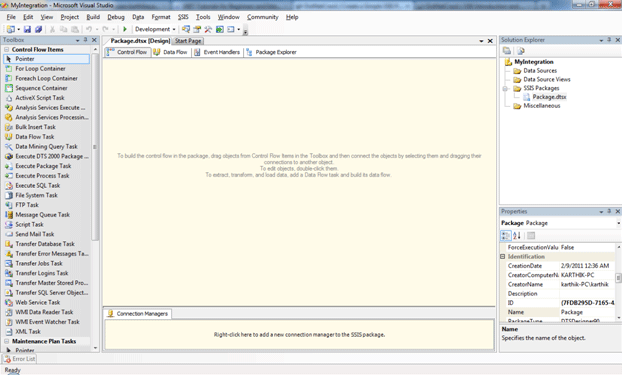
Task: Choose Transfer Database Task item
Action: coord(46,244)
